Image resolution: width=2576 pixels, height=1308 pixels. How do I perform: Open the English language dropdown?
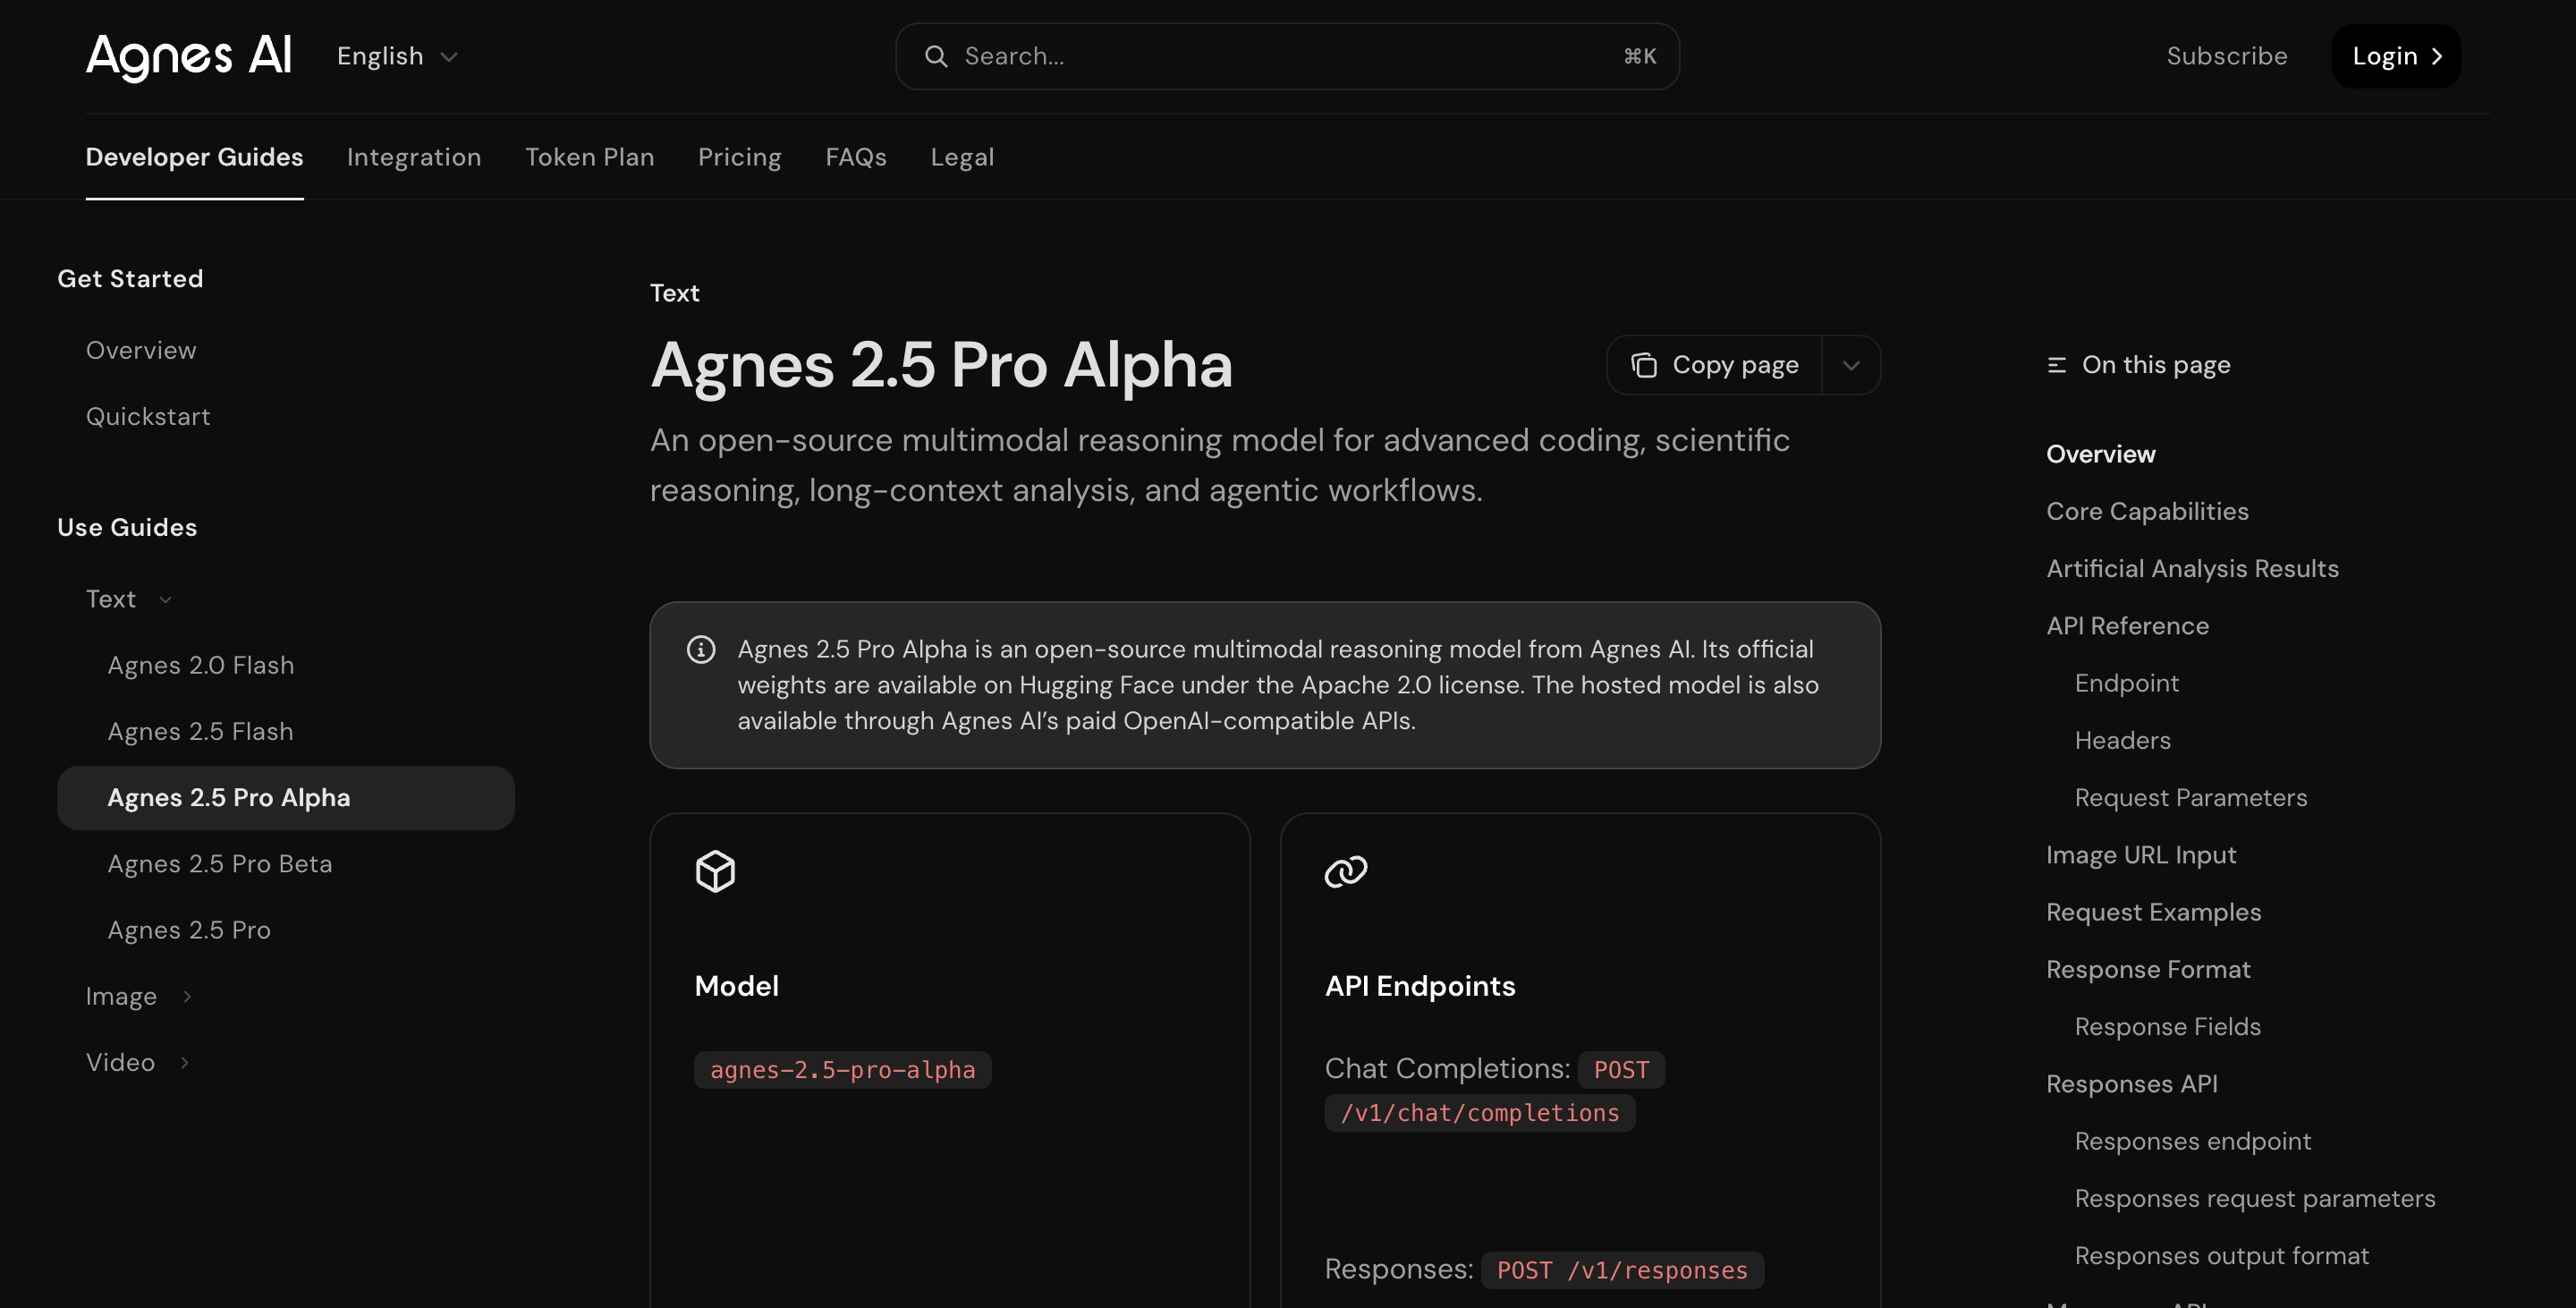click(397, 56)
